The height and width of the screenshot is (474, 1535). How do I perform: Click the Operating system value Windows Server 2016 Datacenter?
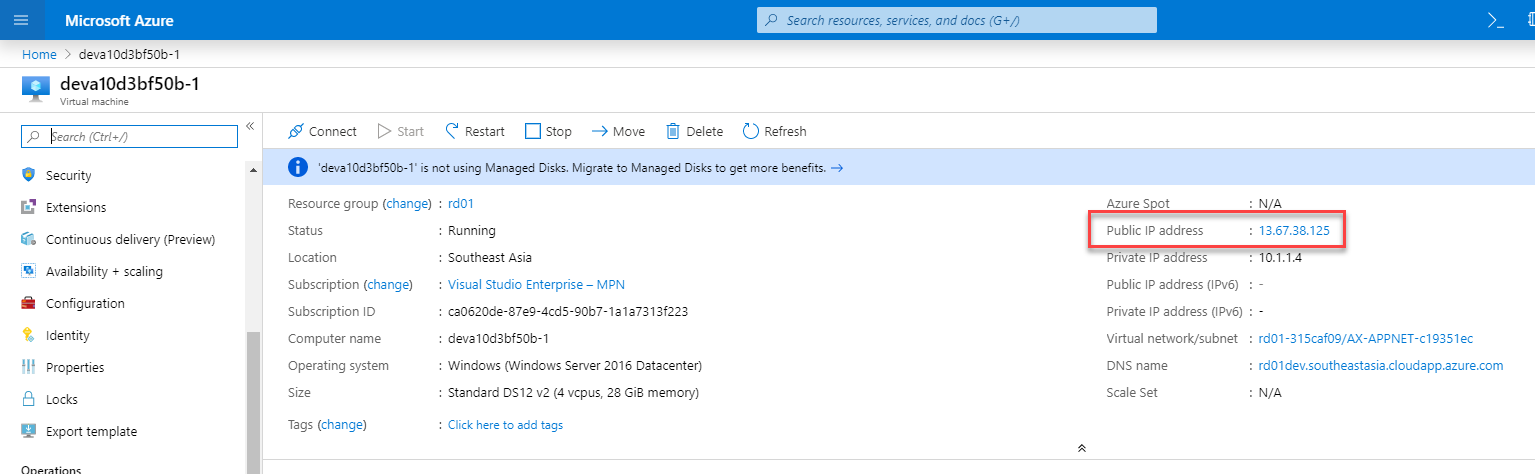(x=575, y=365)
